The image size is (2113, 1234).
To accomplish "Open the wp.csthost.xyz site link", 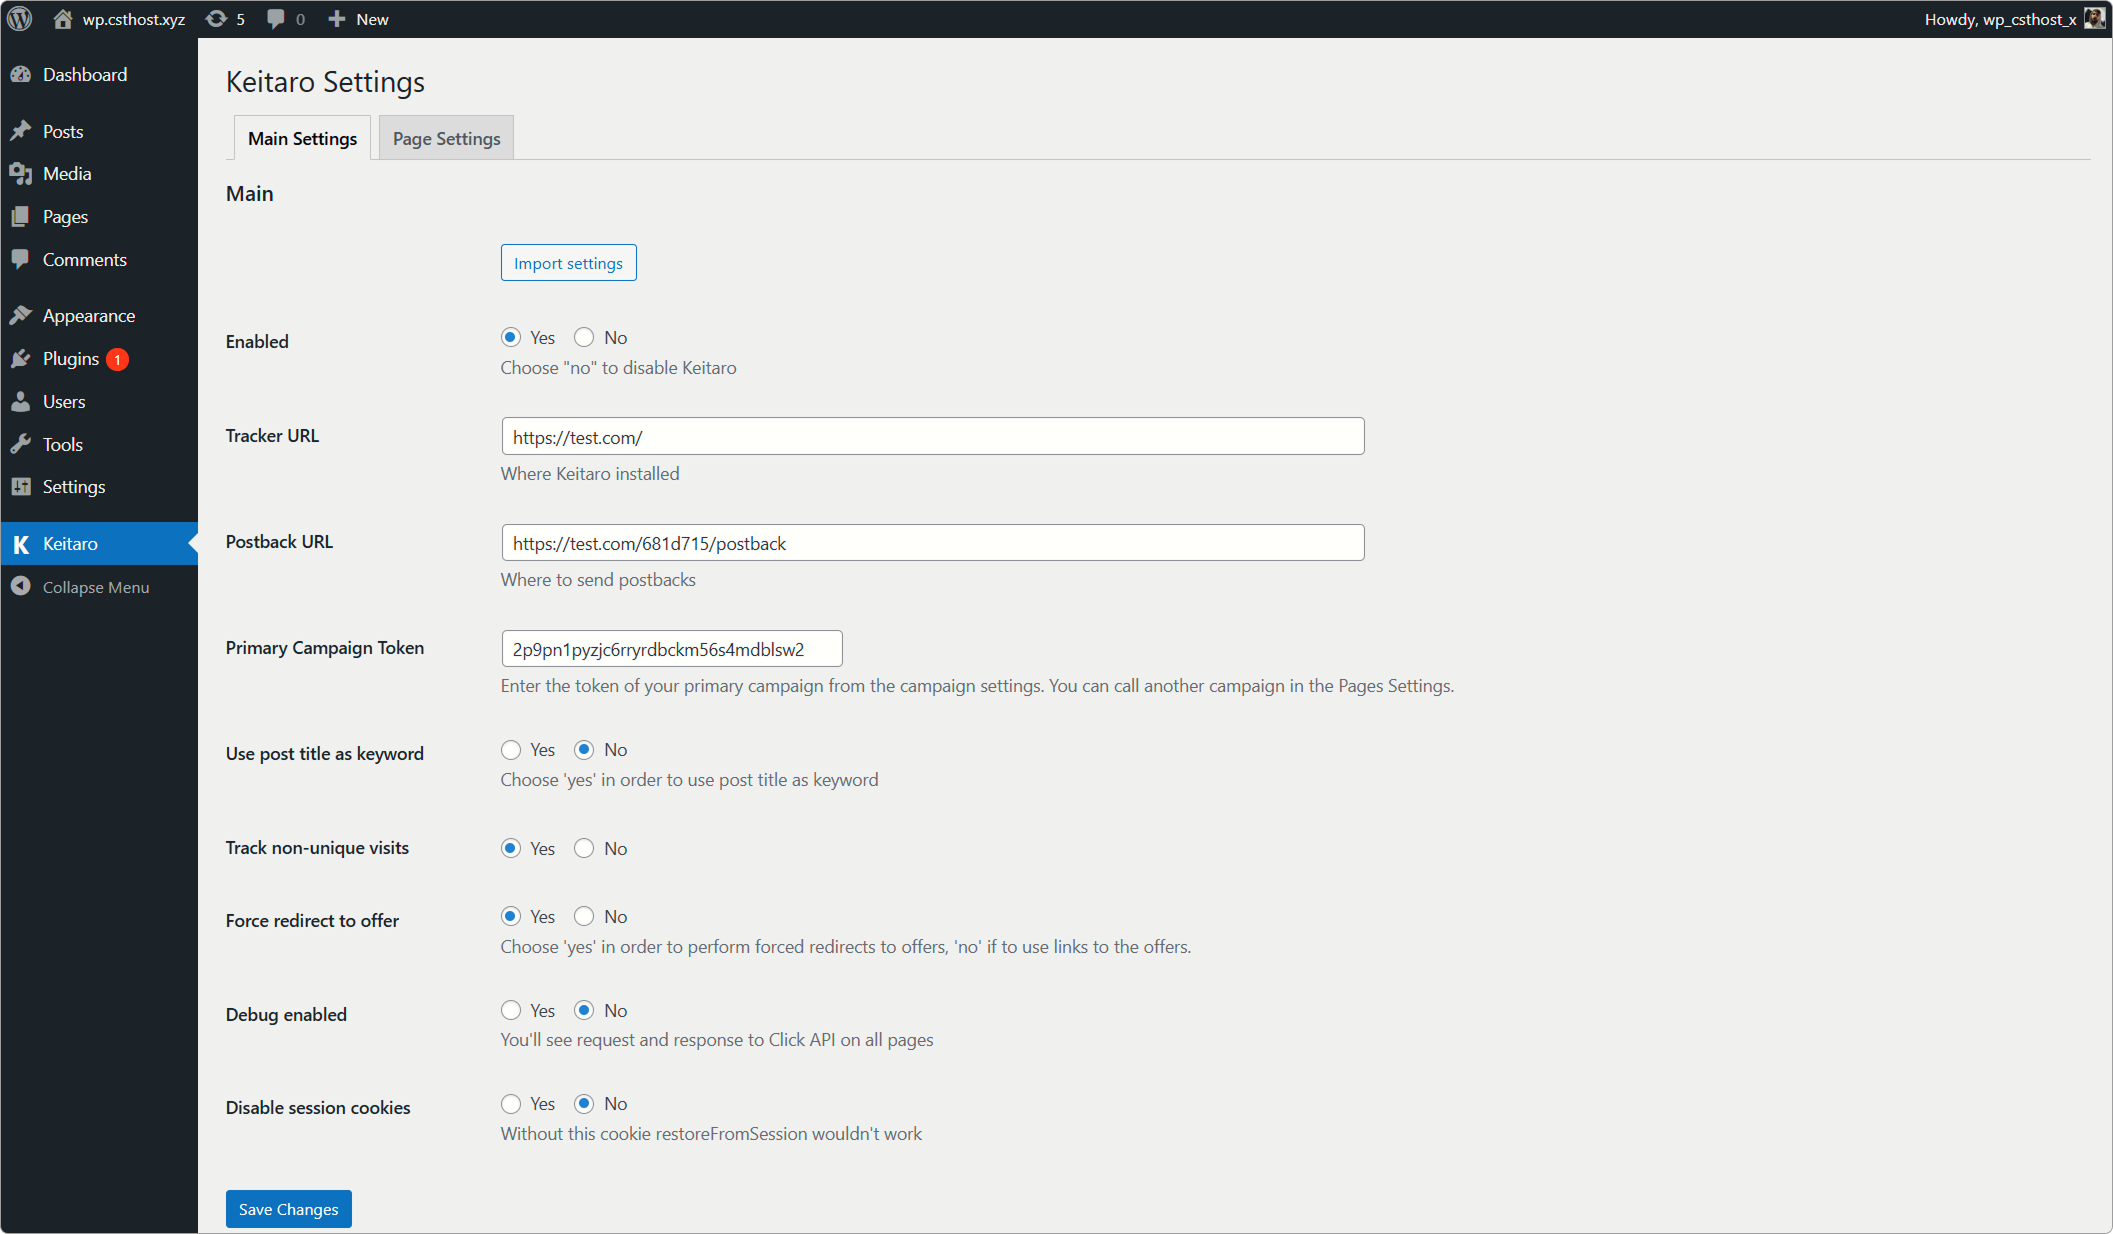I will (134, 19).
